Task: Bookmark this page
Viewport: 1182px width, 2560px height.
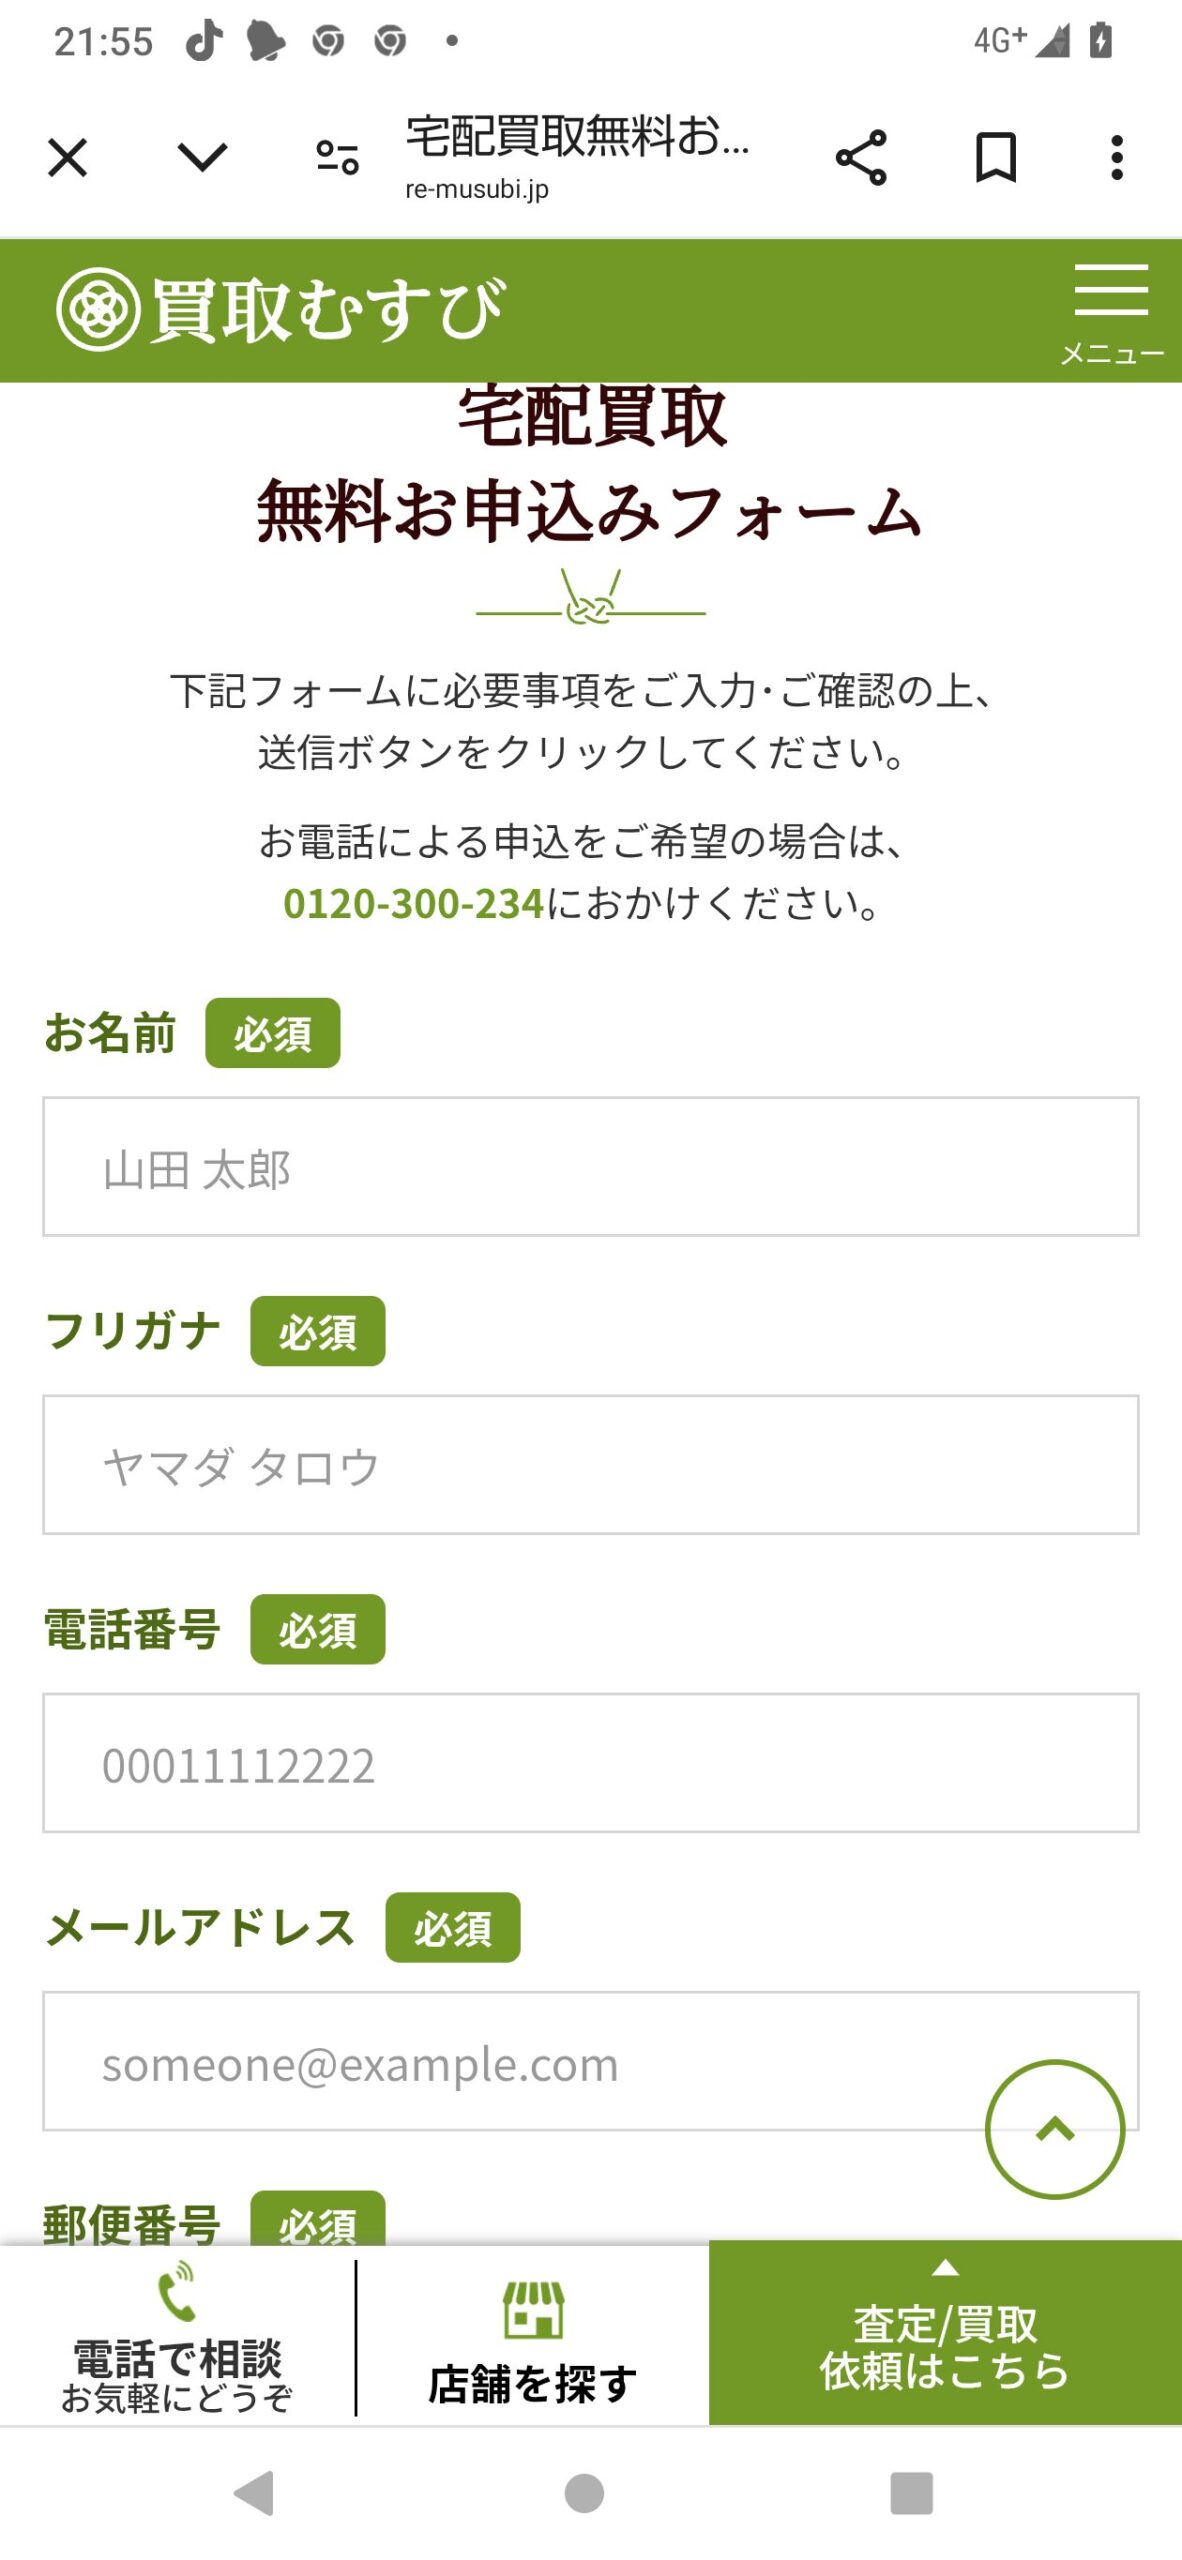Action: pyautogui.click(x=996, y=158)
